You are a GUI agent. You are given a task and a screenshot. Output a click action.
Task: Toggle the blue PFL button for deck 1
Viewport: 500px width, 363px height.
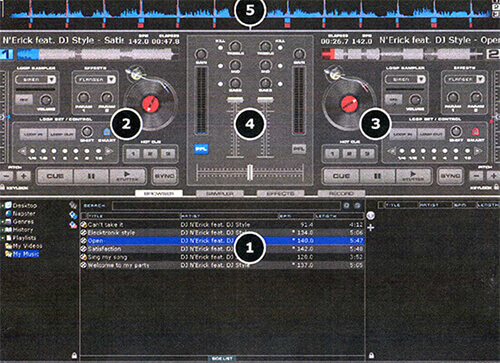201,149
